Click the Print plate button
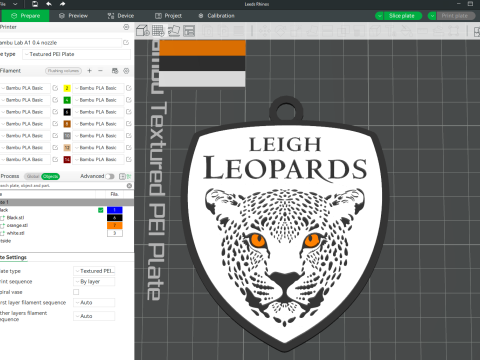Viewport: 480px width, 360px height. pos(456,16)
